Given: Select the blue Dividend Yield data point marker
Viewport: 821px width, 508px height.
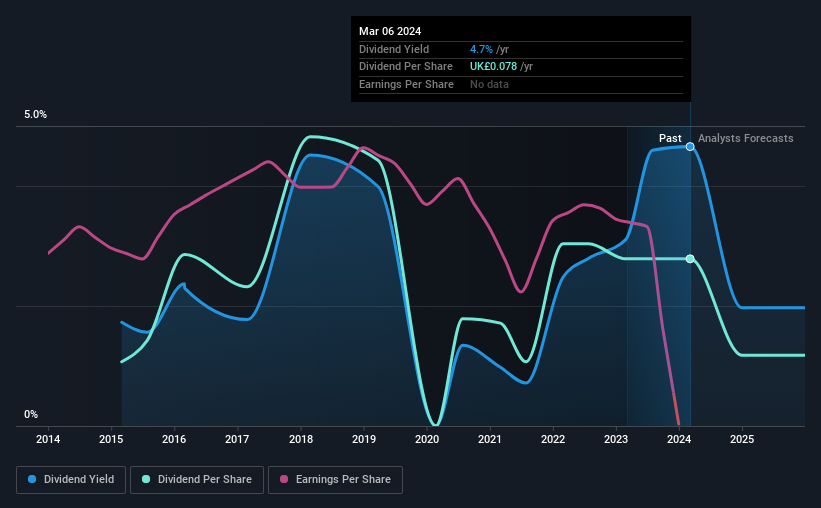Looking at the screenshot, I should pos(690,147).
